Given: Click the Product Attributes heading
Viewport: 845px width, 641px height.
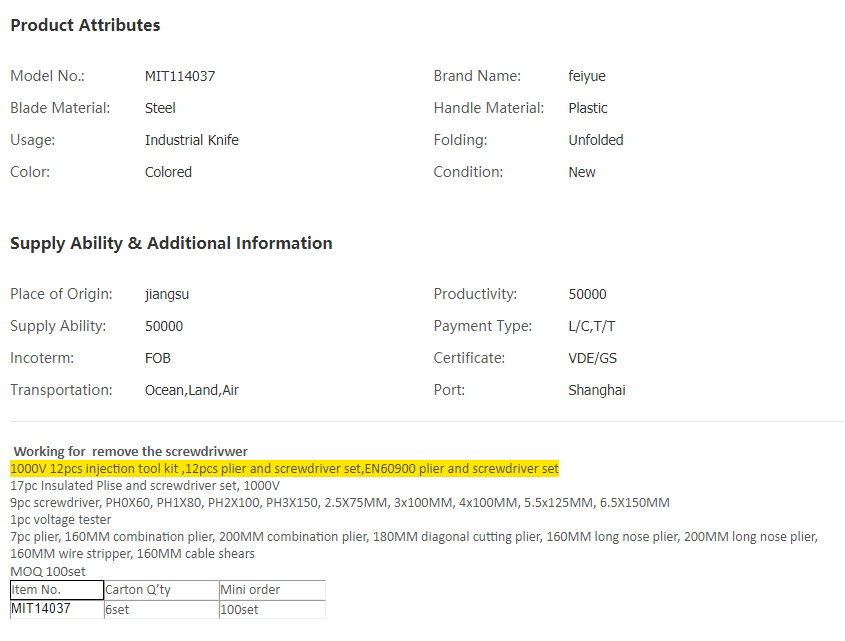Looking at the screenshot, I should (85, 25).
